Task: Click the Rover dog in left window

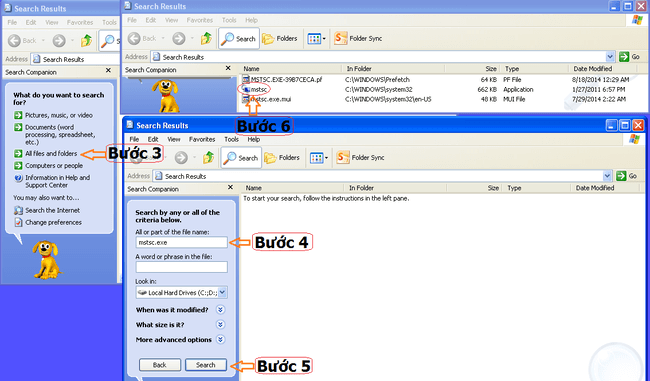Action: click(47, 260)
